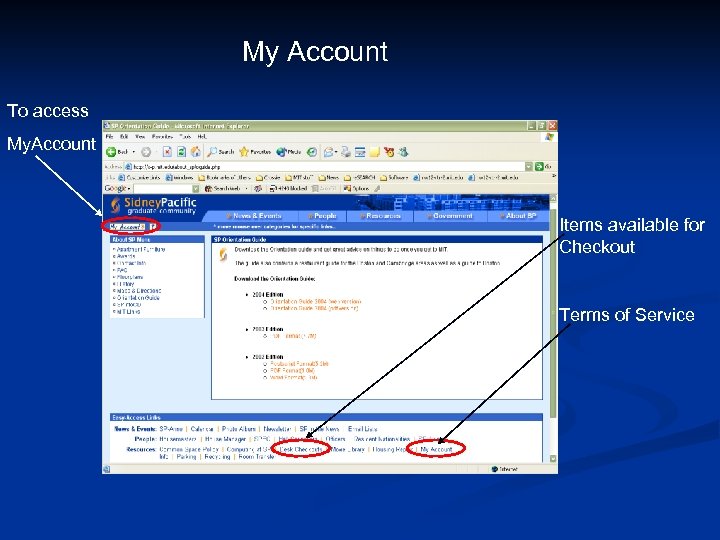The width and height of the screenshot is (720, 540).
Task: Open the Common Space Policy link
Action: point(189,449)
